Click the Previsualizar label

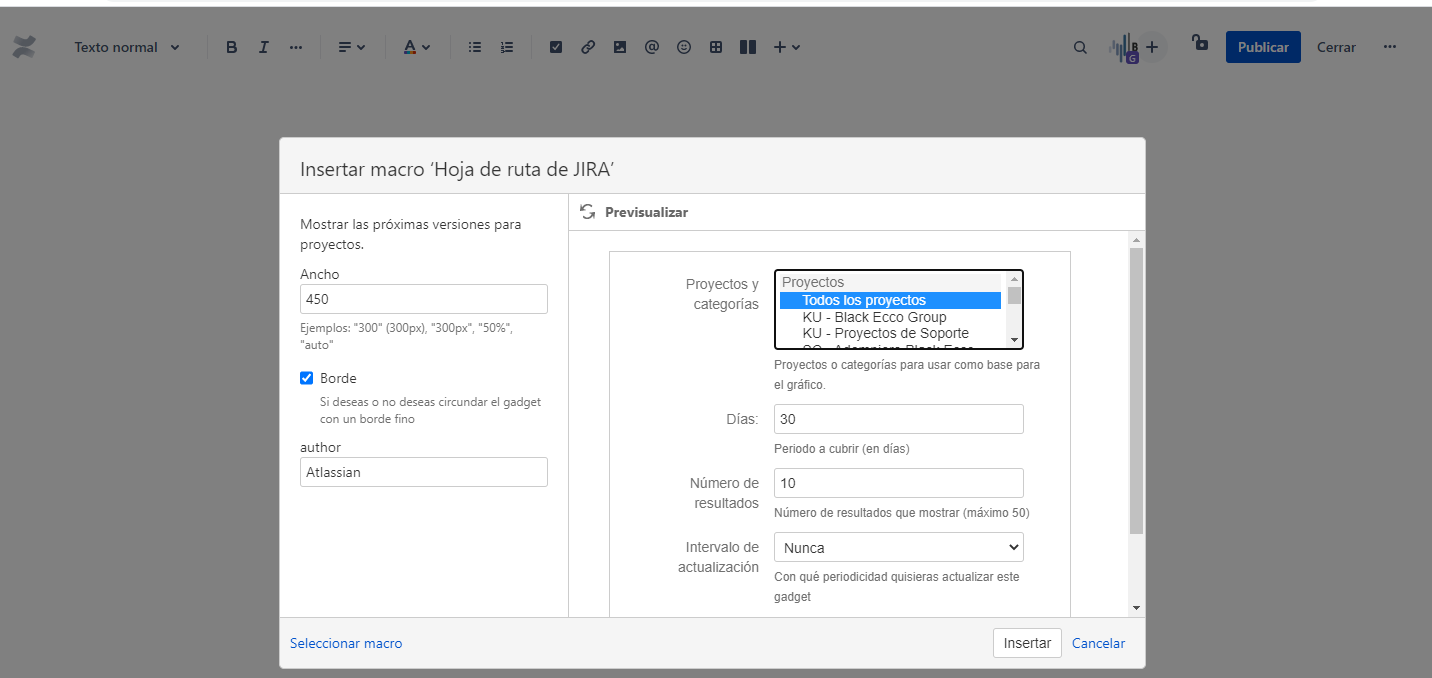tap(646, 212)
